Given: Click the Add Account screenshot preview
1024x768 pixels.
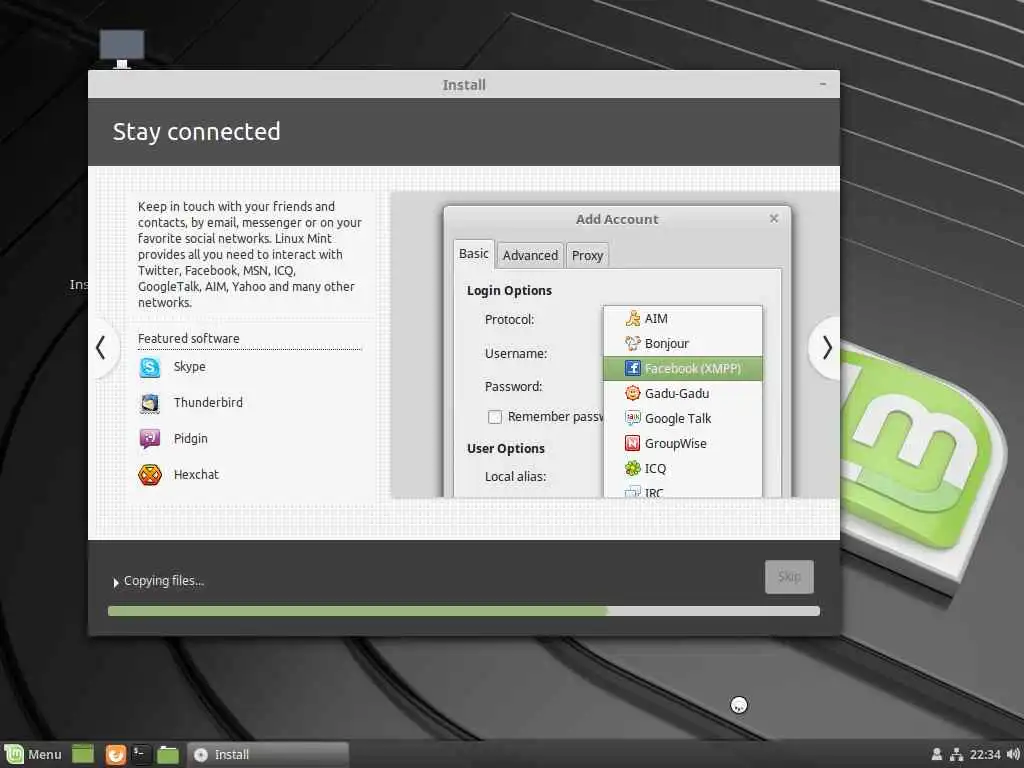Looking at the screenshot, I should click(615, 345).
